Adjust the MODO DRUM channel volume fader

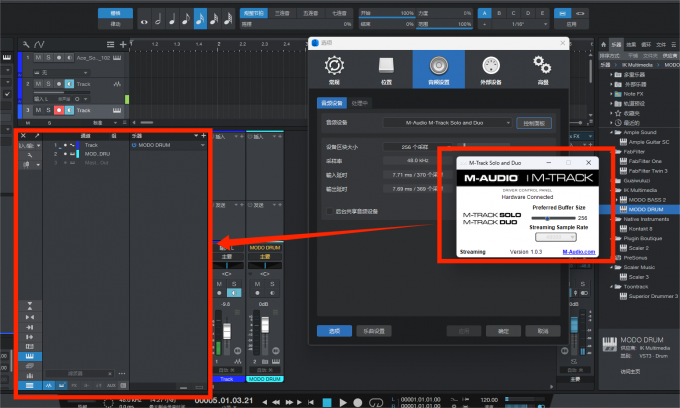[265, 325]
